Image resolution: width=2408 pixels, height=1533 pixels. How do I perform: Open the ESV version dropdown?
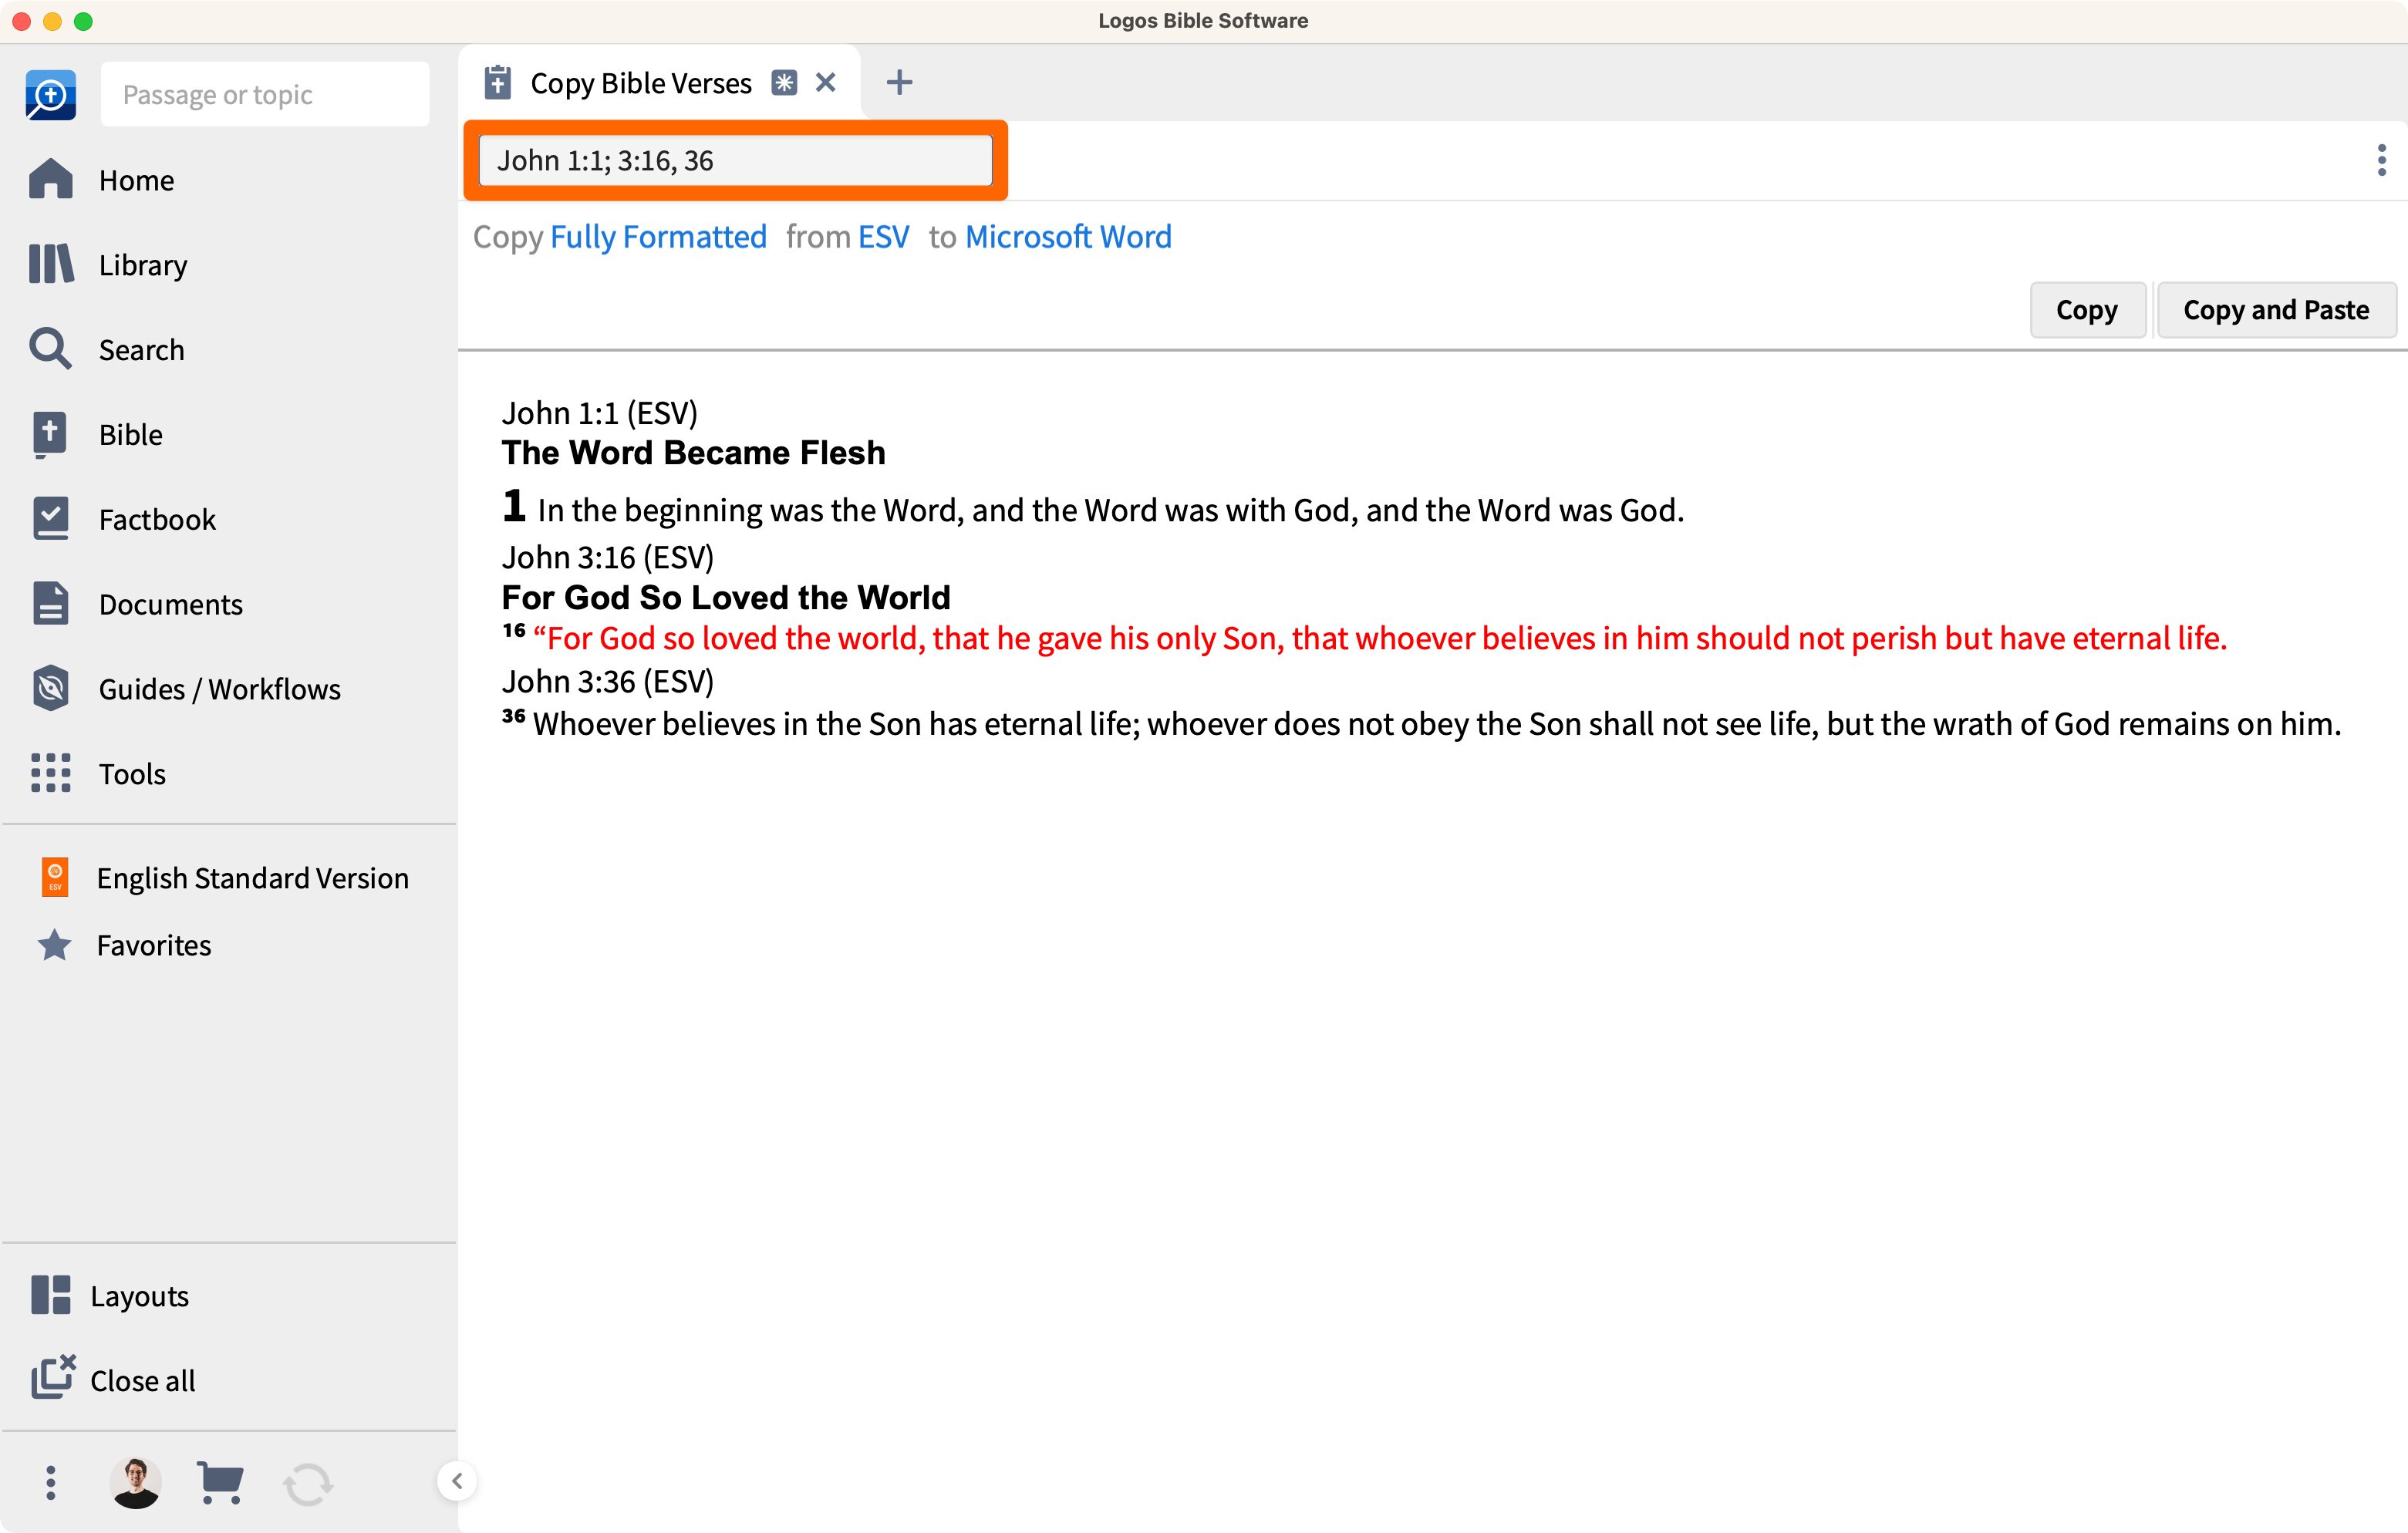(884, 236)
